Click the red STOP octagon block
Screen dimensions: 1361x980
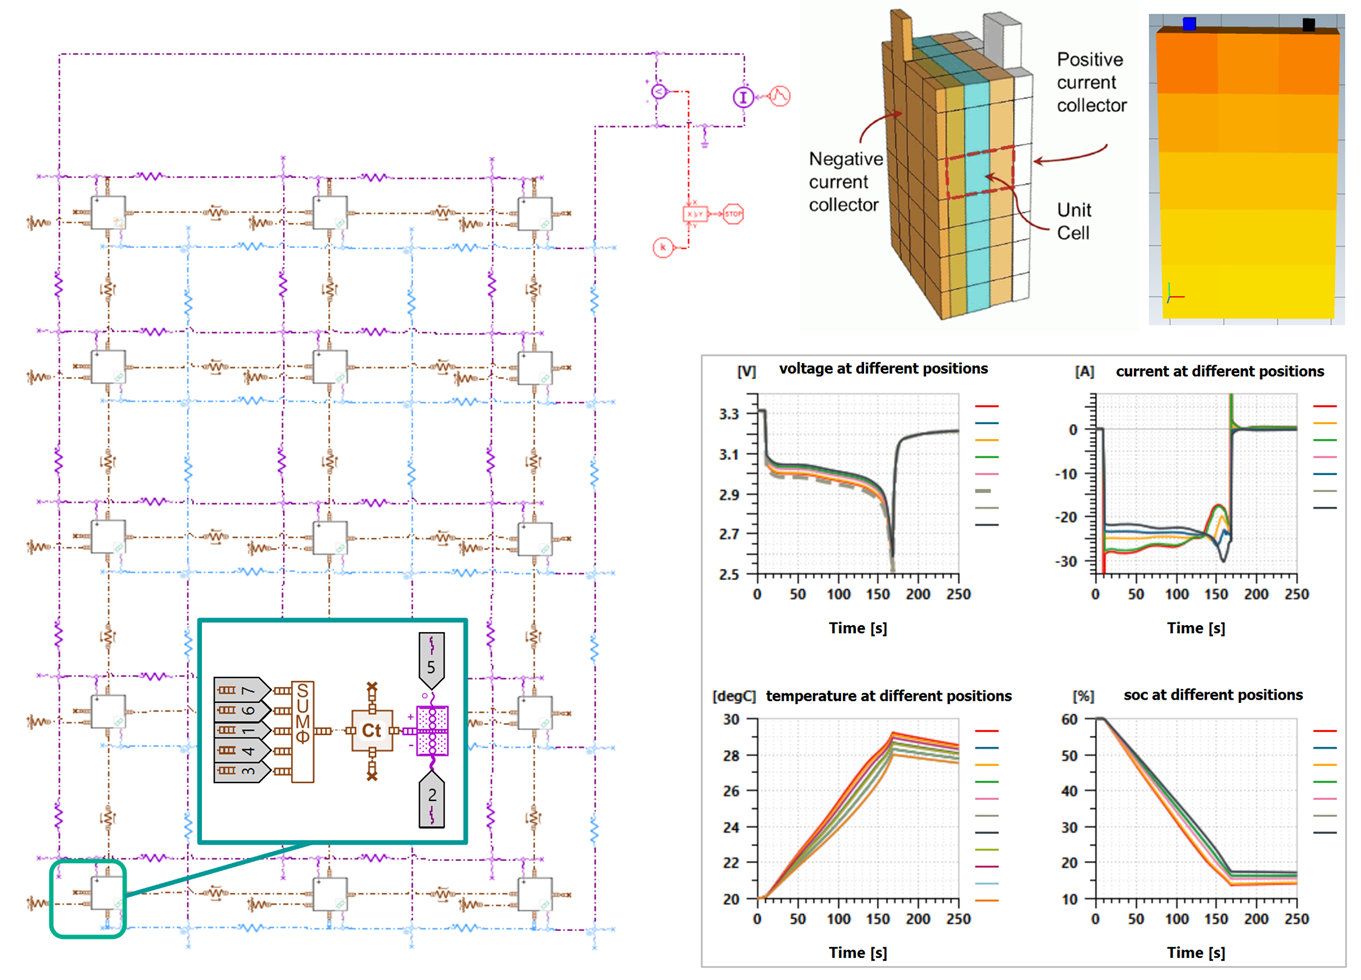734,214
